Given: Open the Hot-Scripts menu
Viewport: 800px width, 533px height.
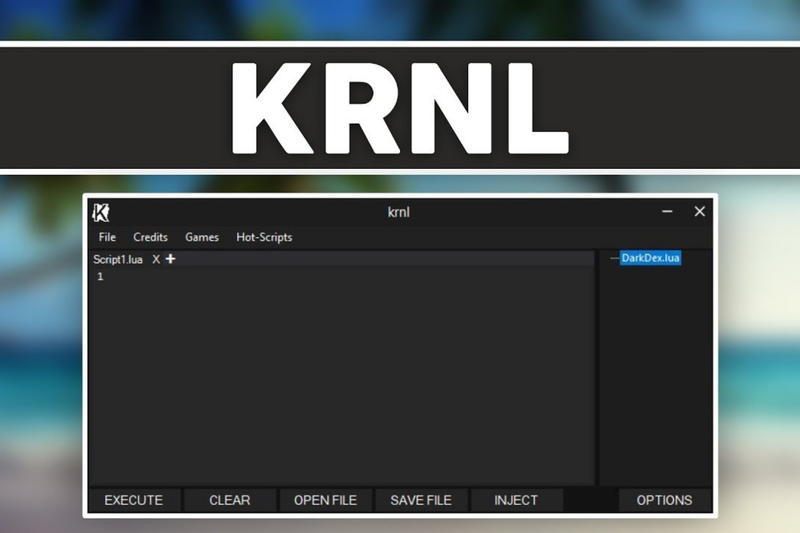Looking at the screenshot, I should [x=264, y=237].
